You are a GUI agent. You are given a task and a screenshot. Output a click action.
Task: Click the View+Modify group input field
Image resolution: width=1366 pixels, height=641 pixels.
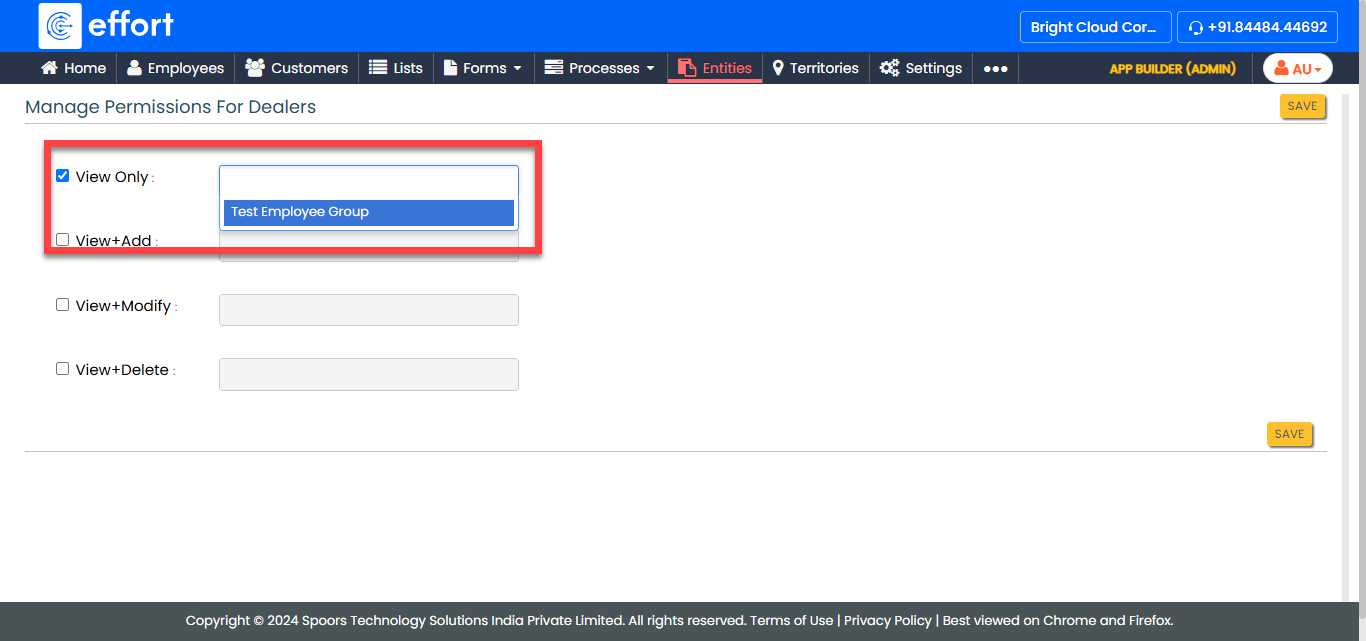pos(368,310)
